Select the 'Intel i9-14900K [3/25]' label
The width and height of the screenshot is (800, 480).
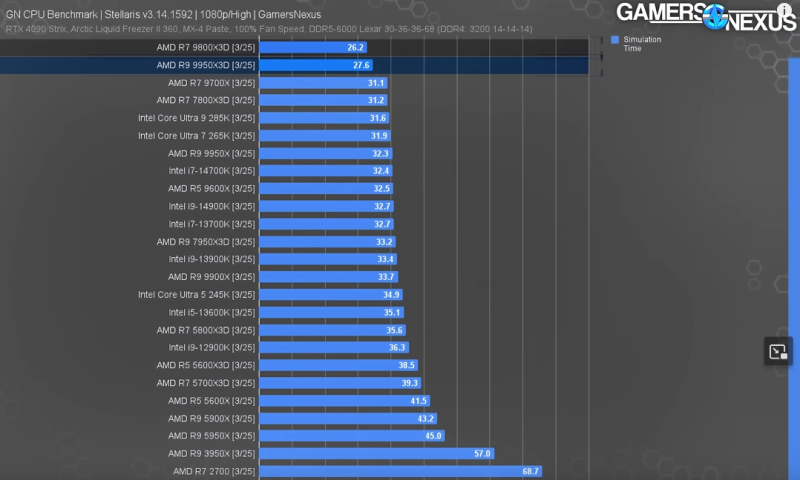click(x=212, y=207)
